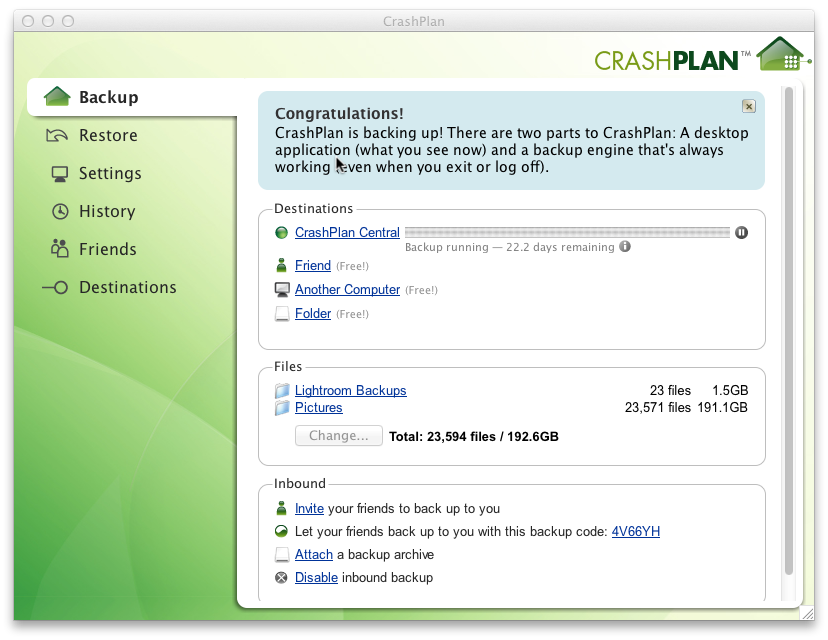
Task: Open the Settings section
Action: (x=110, y=173)
